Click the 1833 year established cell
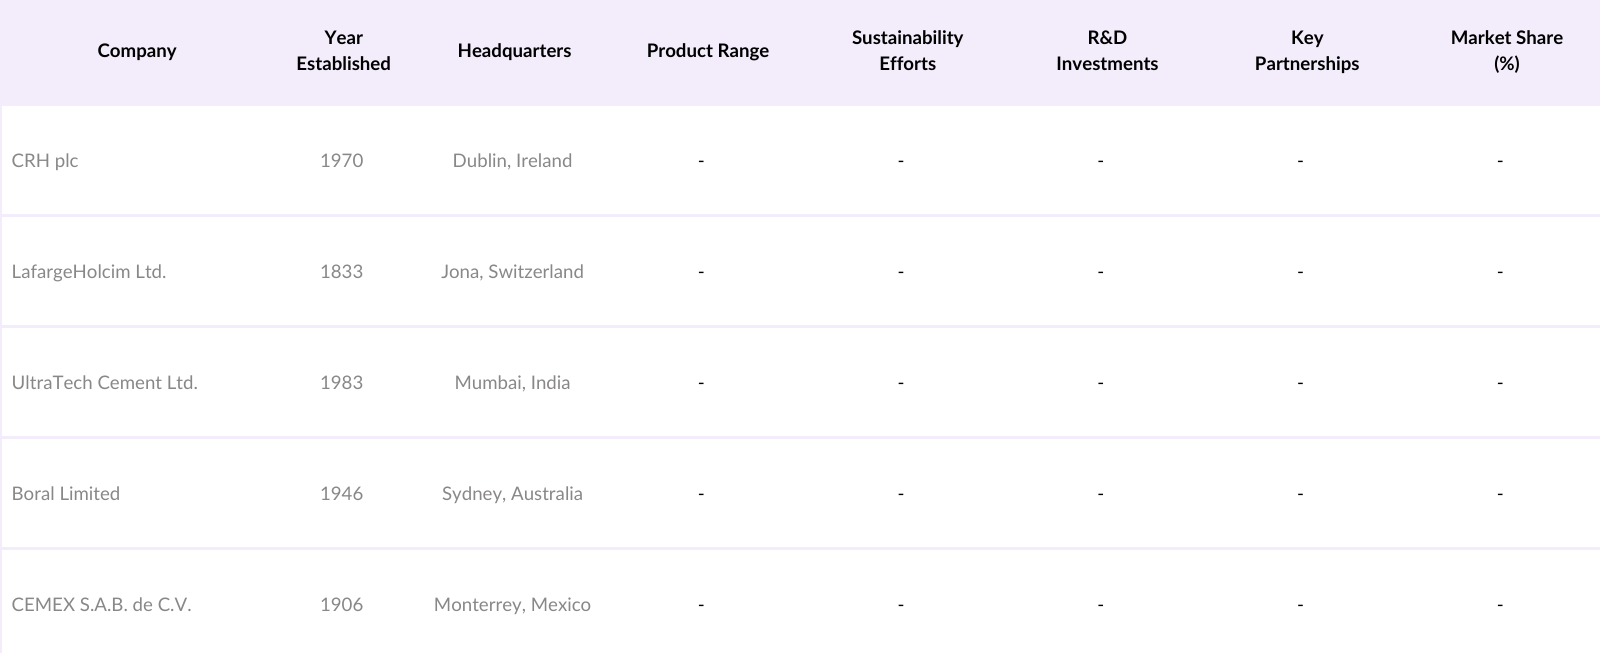Screen dimensions: 1600x653 [341, 272]
